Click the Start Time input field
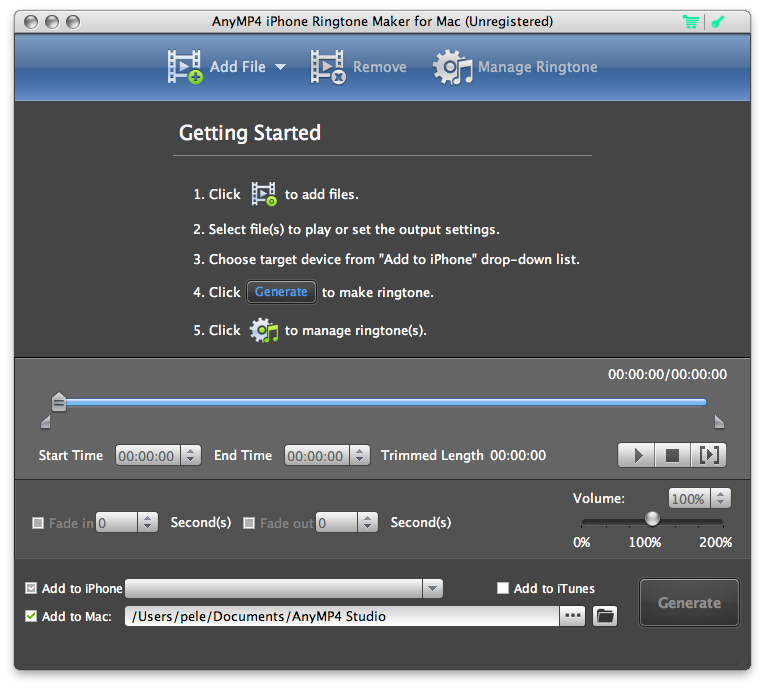The height and width of the screenshot is (690, 765). pos(148,456)
